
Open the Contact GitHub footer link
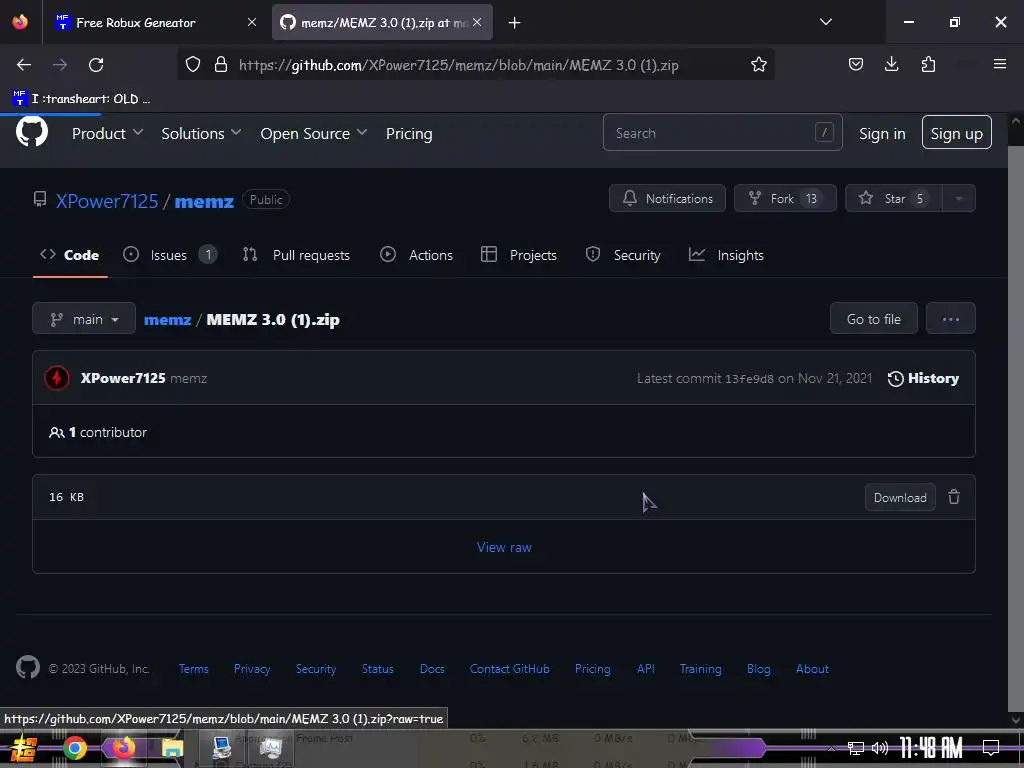coord(509,669)
